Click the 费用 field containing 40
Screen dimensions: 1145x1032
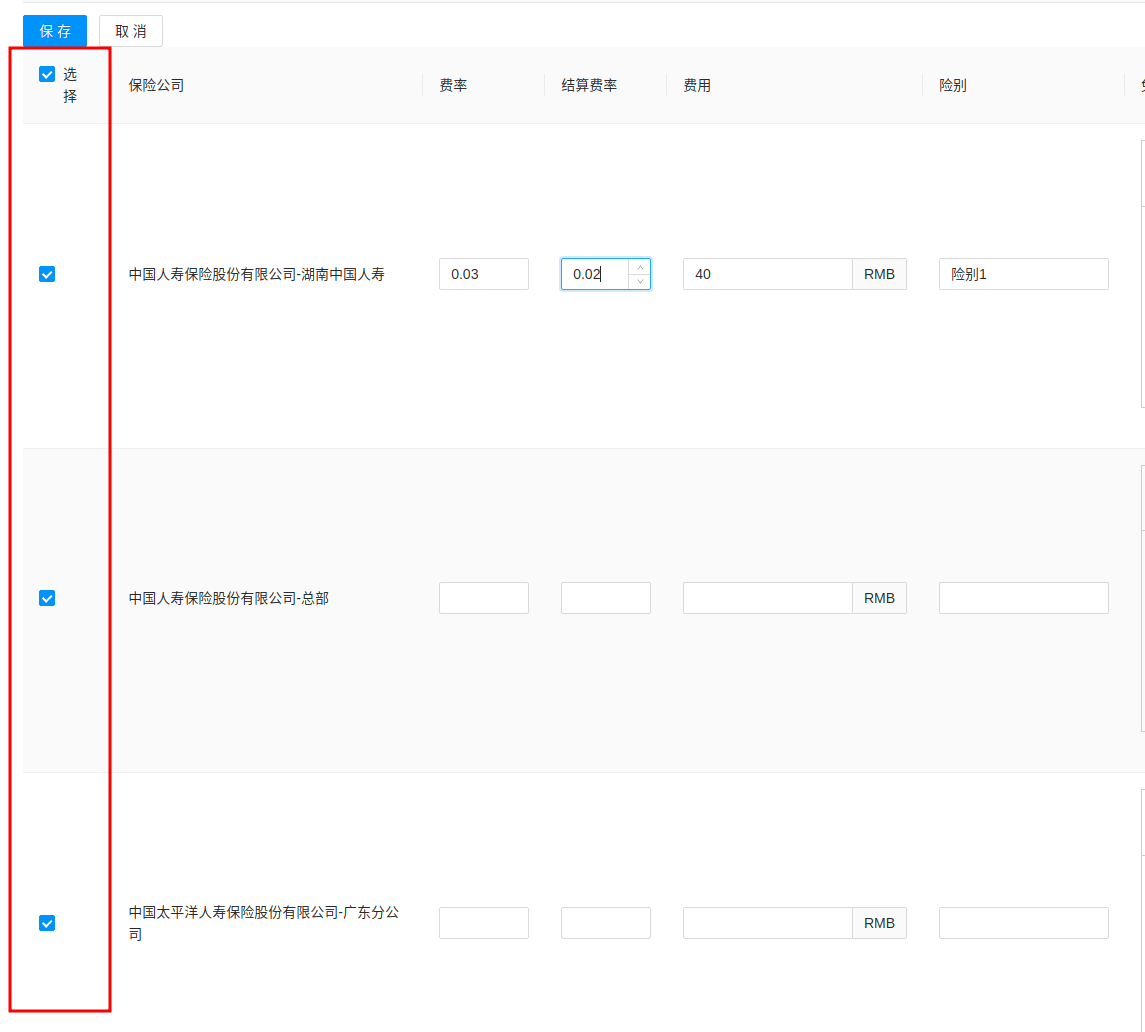click(767, 274)
